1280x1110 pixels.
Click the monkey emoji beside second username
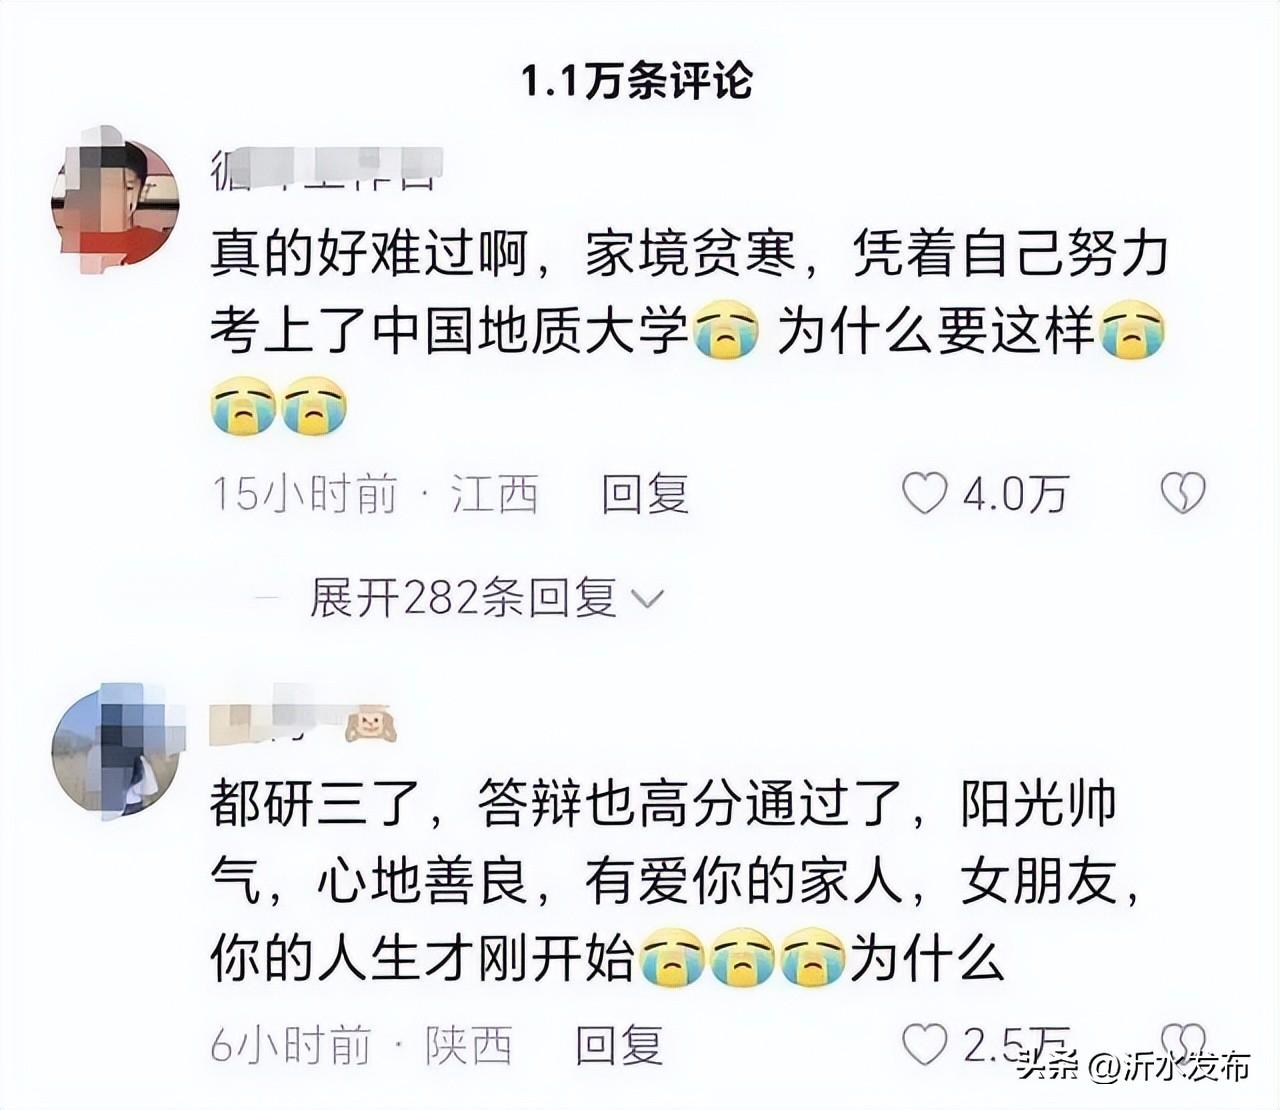[372, 725]
